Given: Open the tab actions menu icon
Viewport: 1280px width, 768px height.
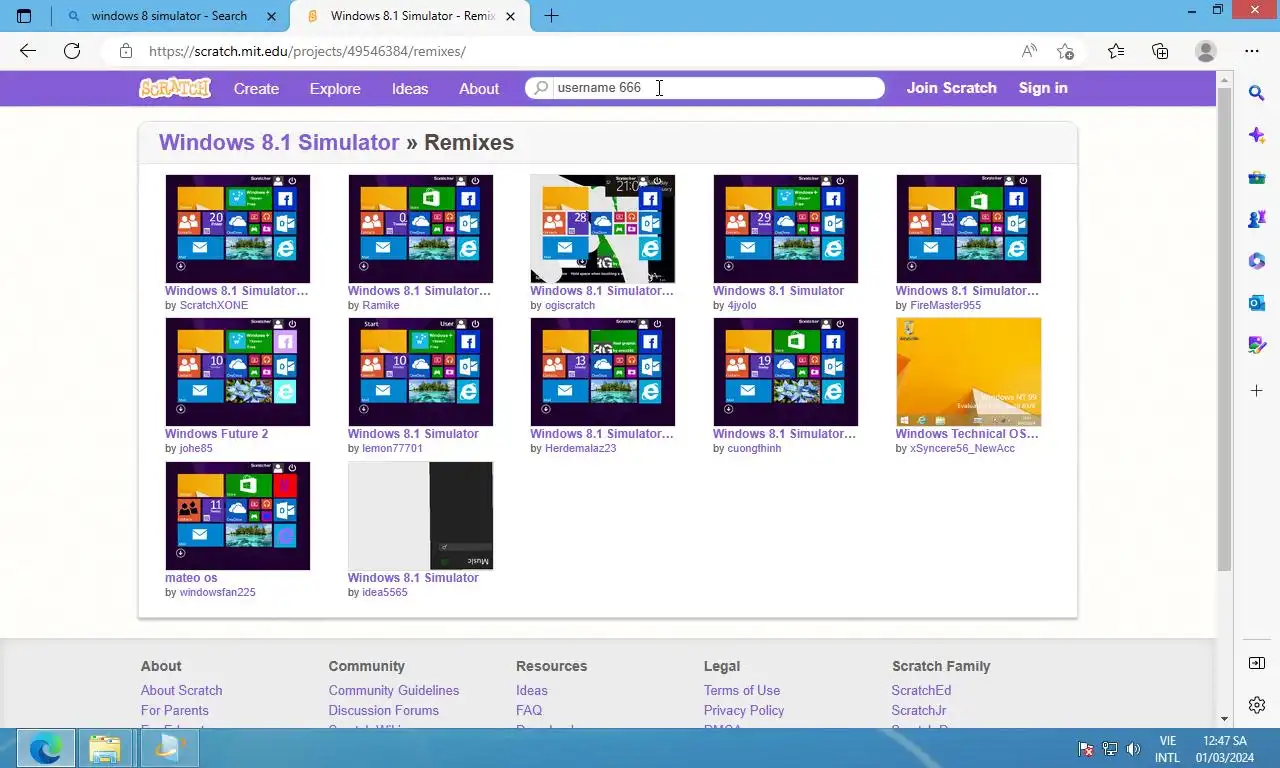Looking at the screenshot, I should click(24, 16).
